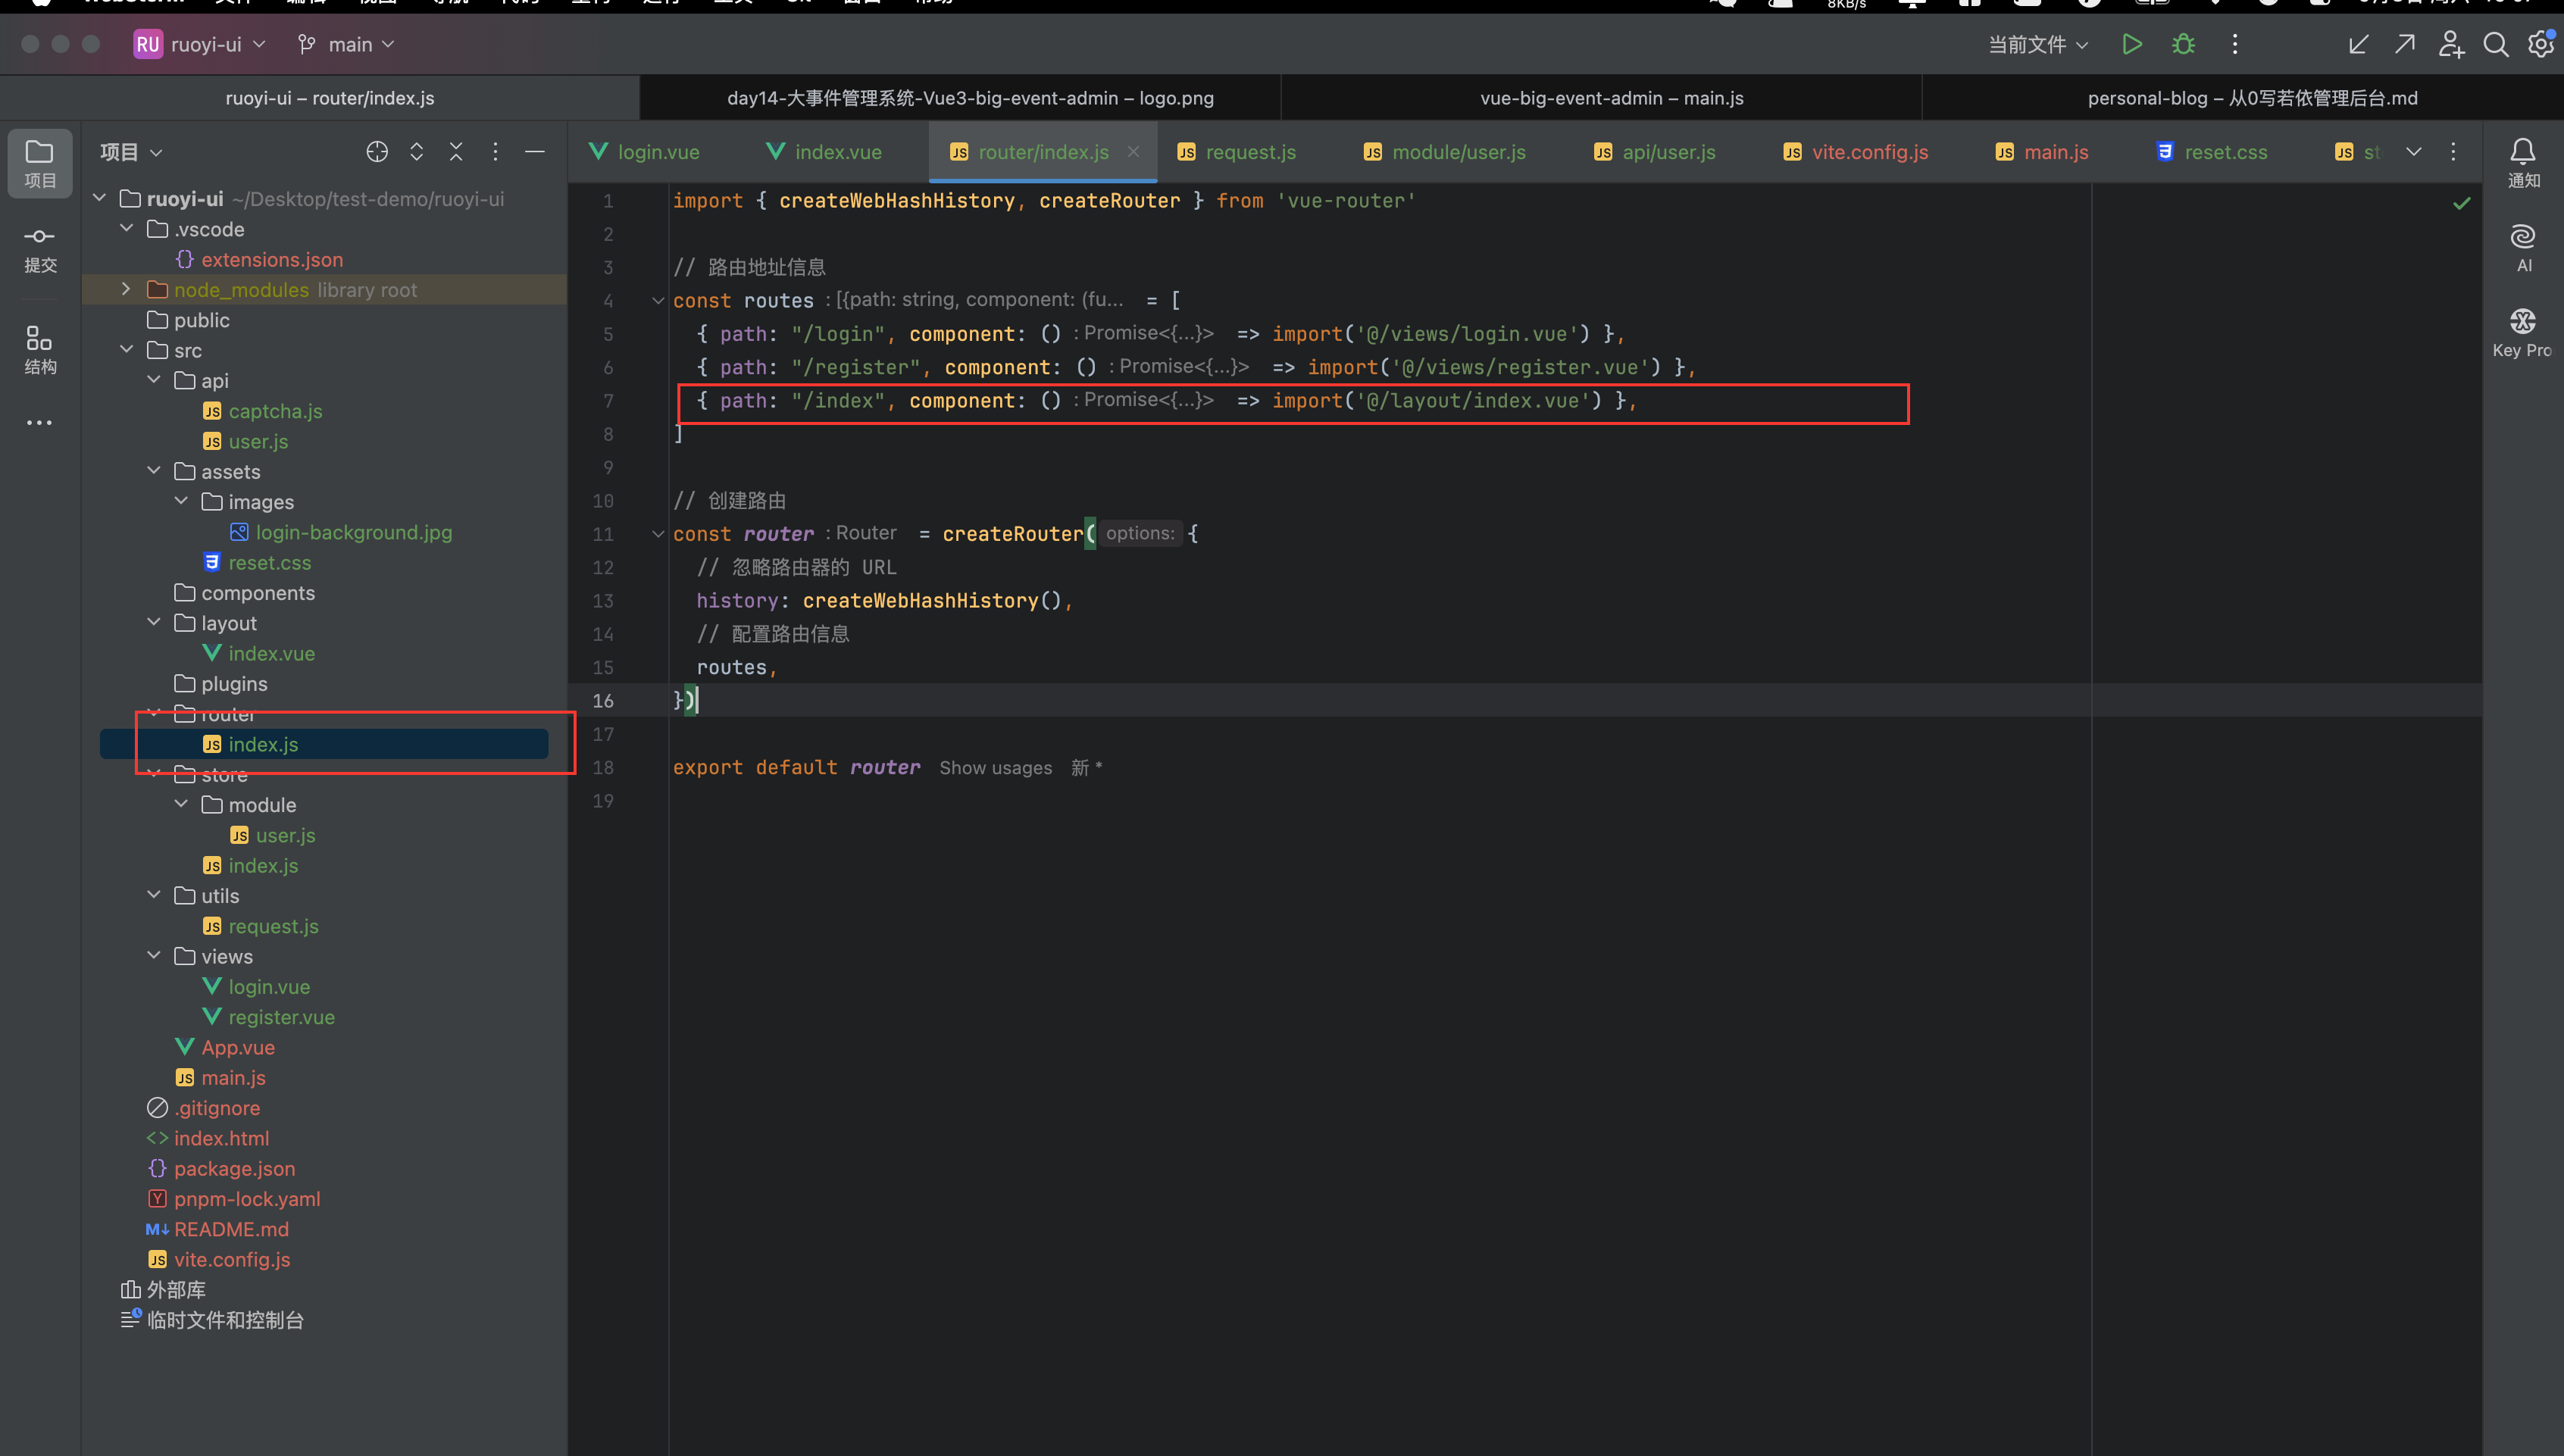Toggle the 项目 project tool window

pyautogui.click(x=40, y=163)
